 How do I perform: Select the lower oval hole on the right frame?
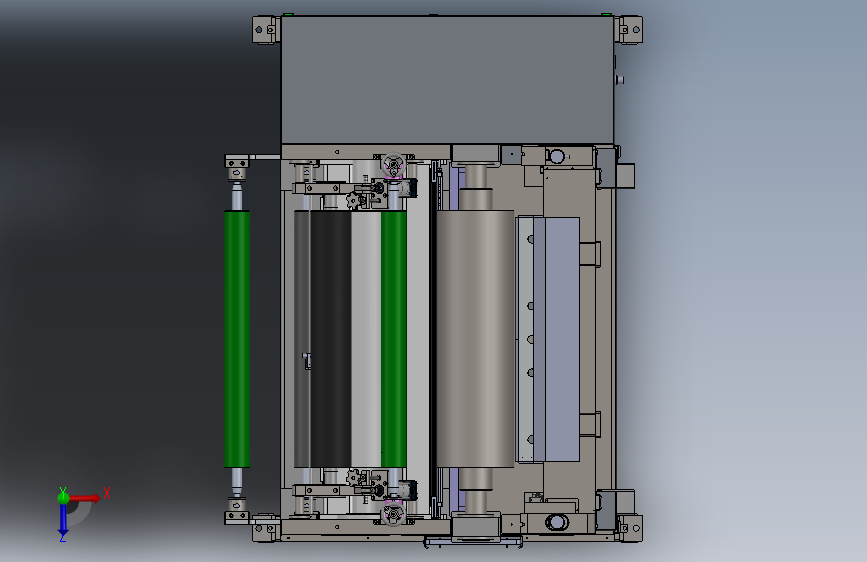(557, 522)
